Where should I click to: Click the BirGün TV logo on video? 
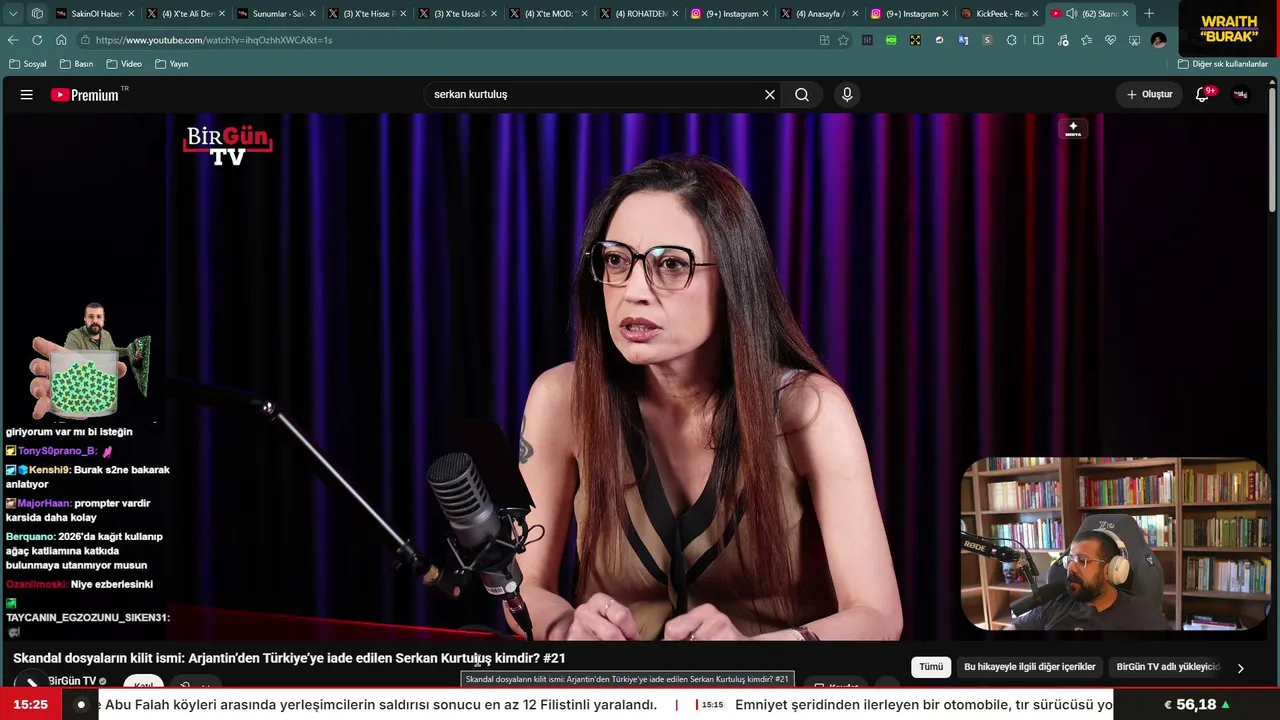[228, 144]
